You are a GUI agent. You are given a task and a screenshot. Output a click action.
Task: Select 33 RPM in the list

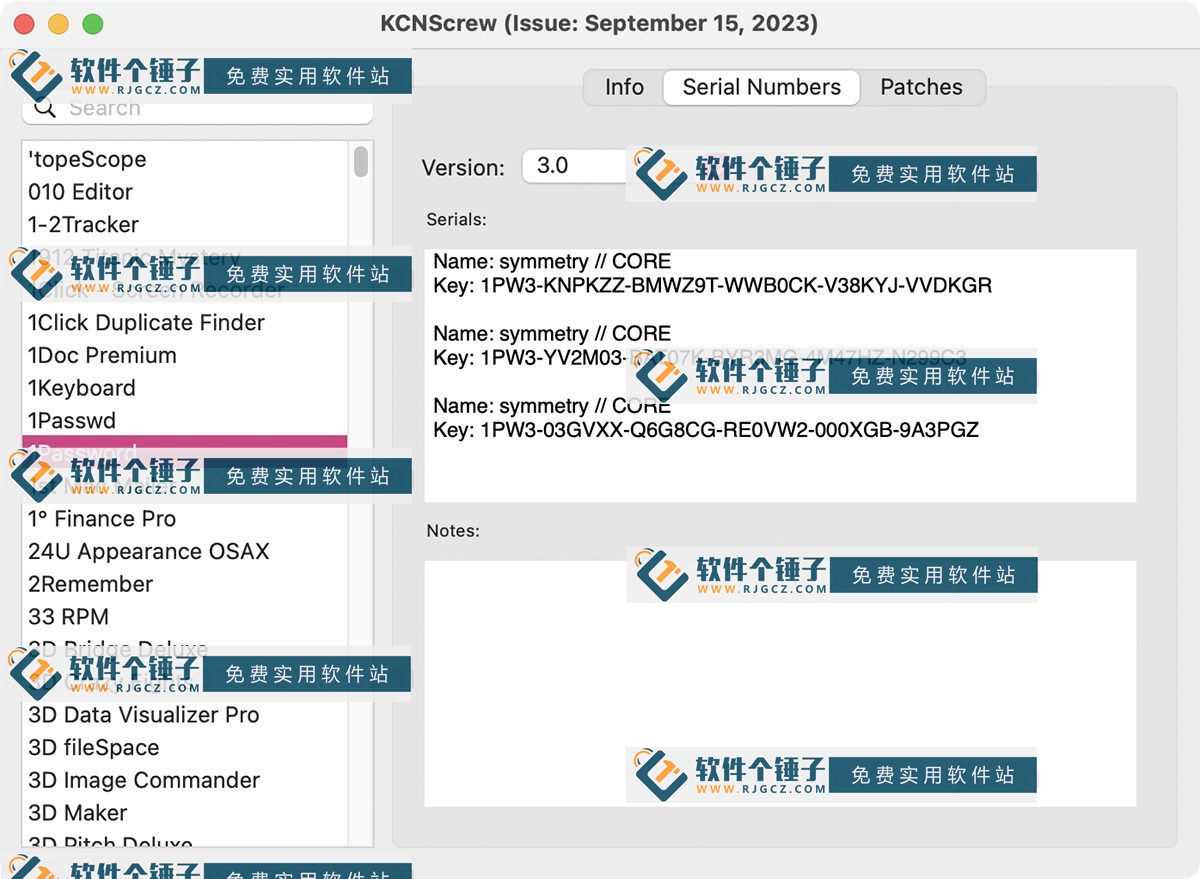pyautogui.click(x=185, y=616)
